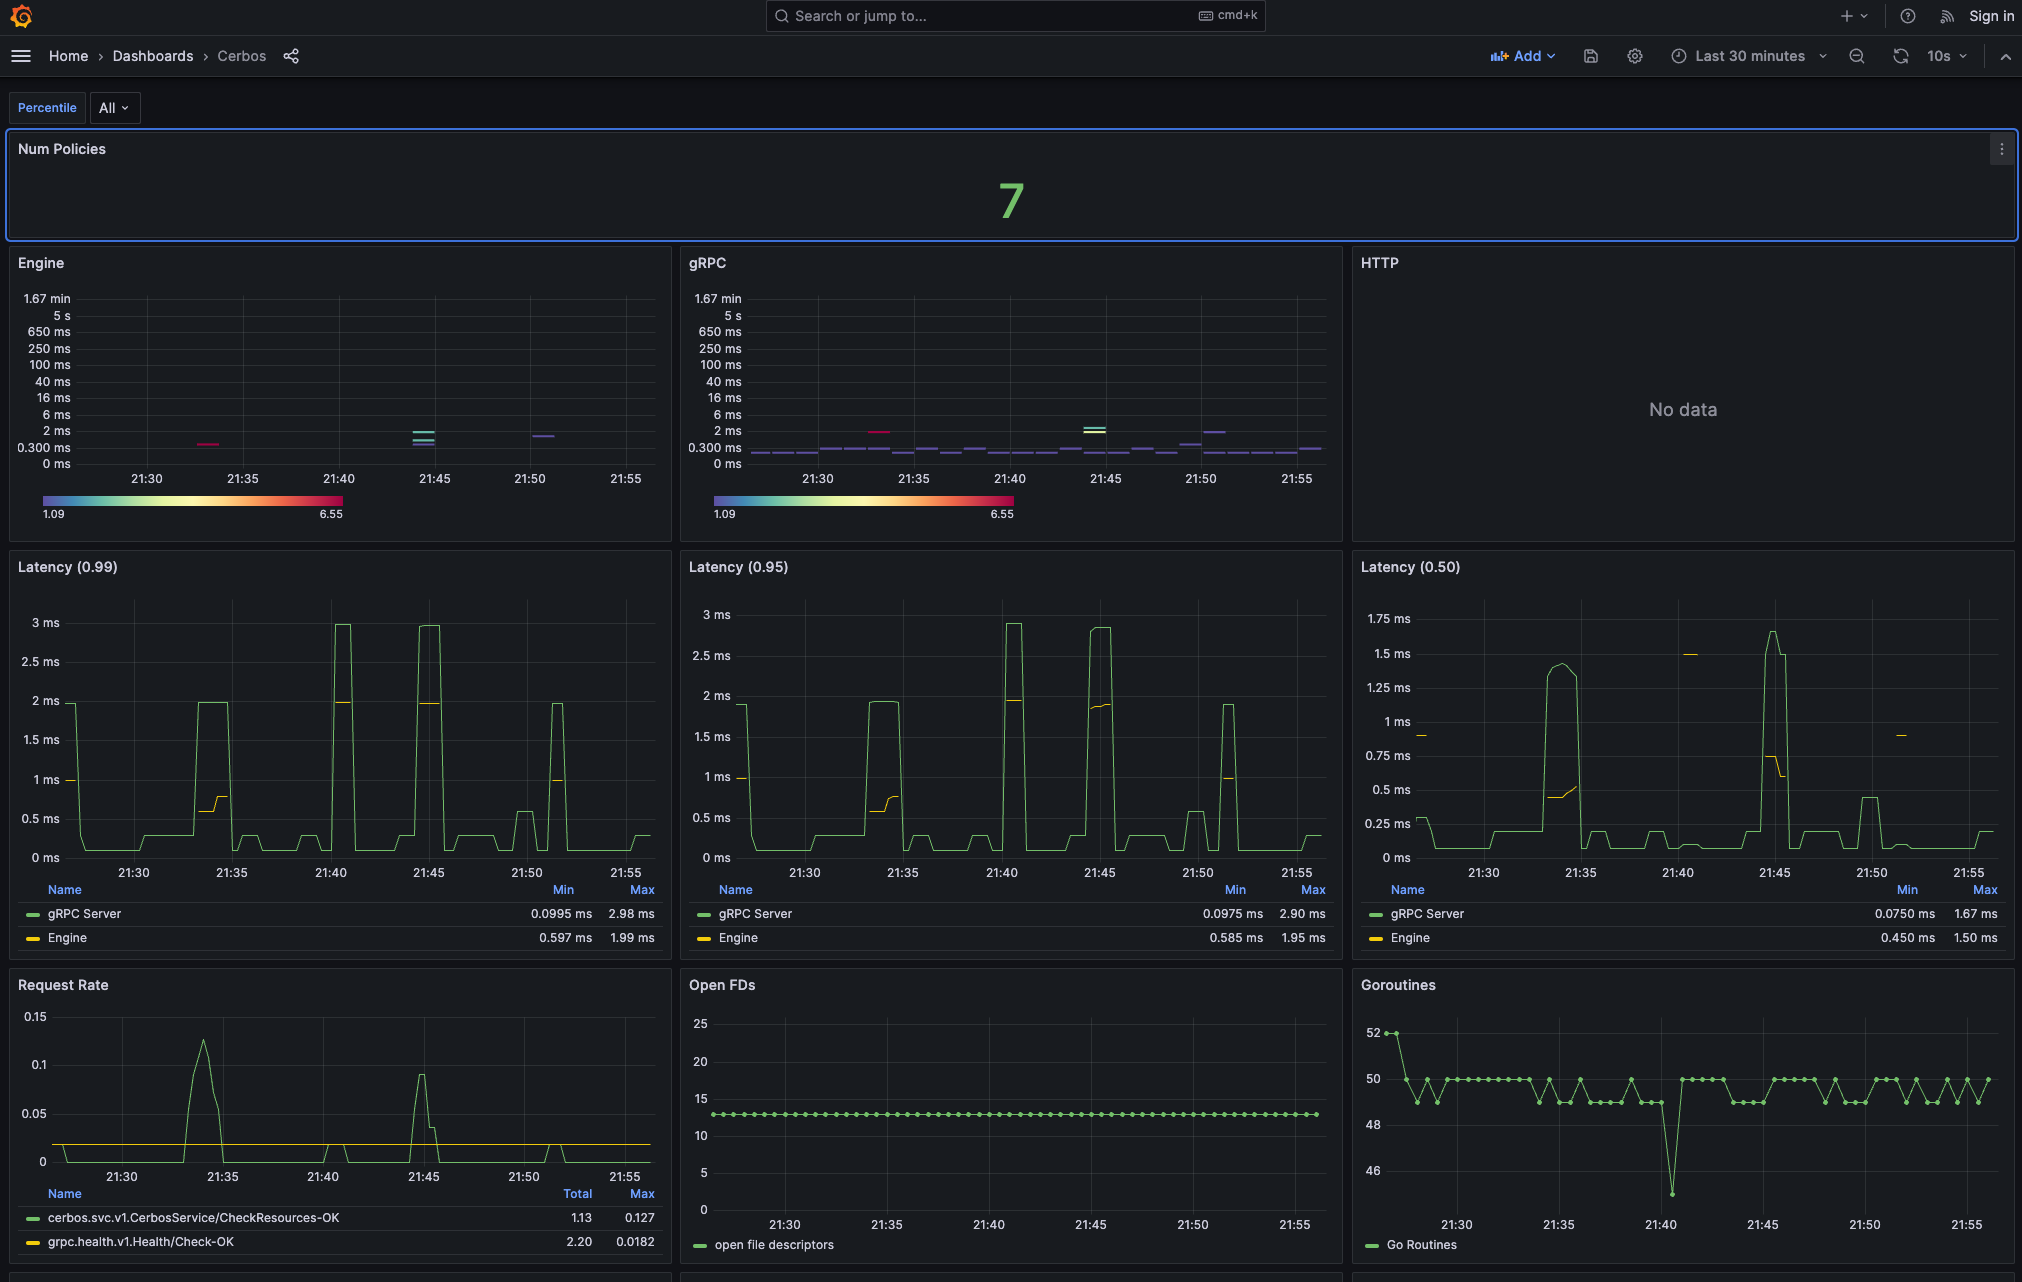This screenshot has width=2022, height=1282.
Task: Toggle gRPC Server series in Latency (0.99) legend
Action: 84,914
